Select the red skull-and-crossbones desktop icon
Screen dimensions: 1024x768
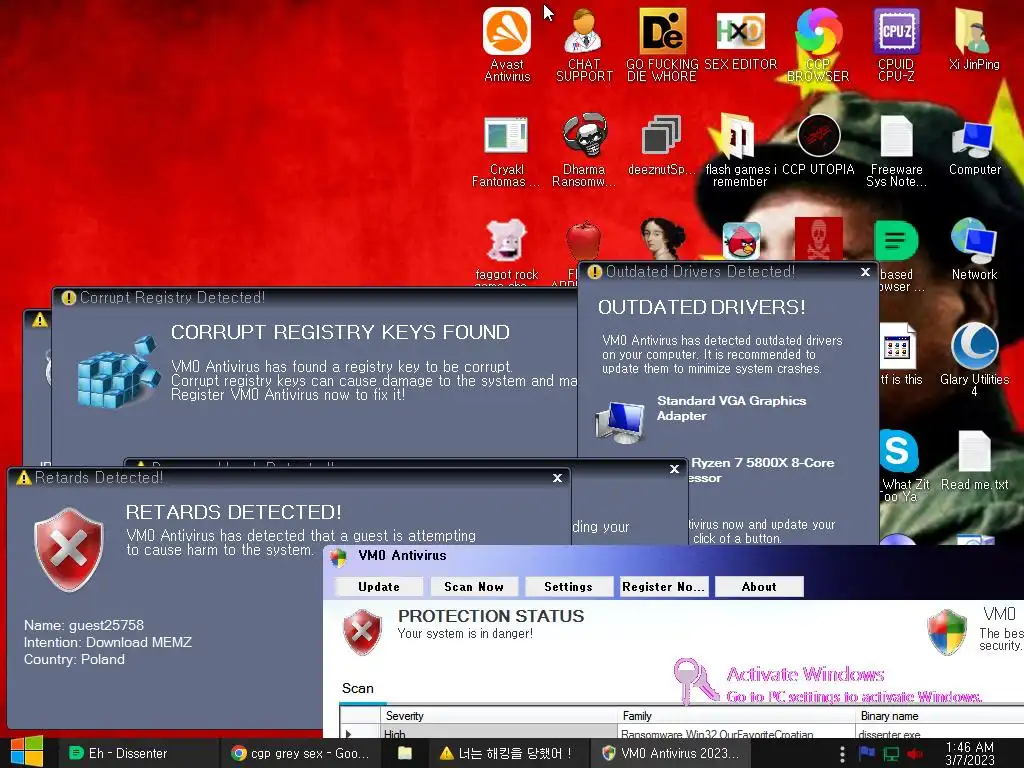[818, 238]
